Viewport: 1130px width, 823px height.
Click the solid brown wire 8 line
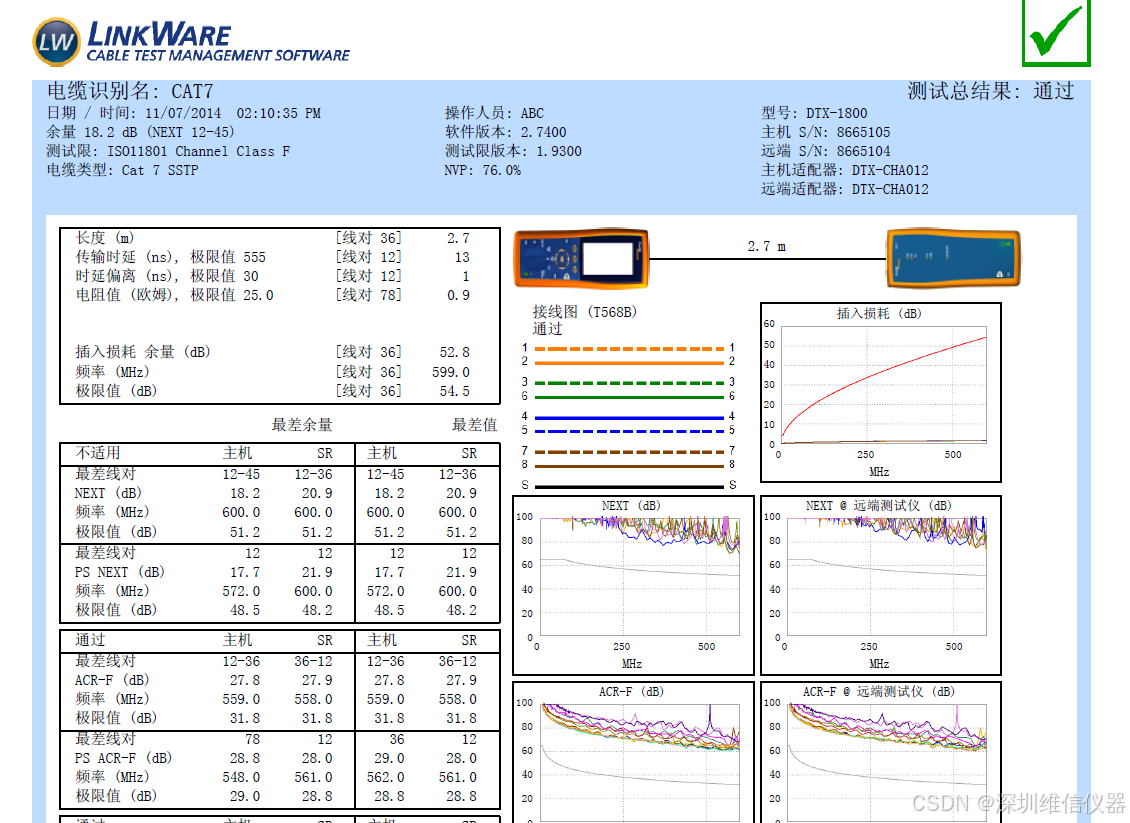coord(628,466)
